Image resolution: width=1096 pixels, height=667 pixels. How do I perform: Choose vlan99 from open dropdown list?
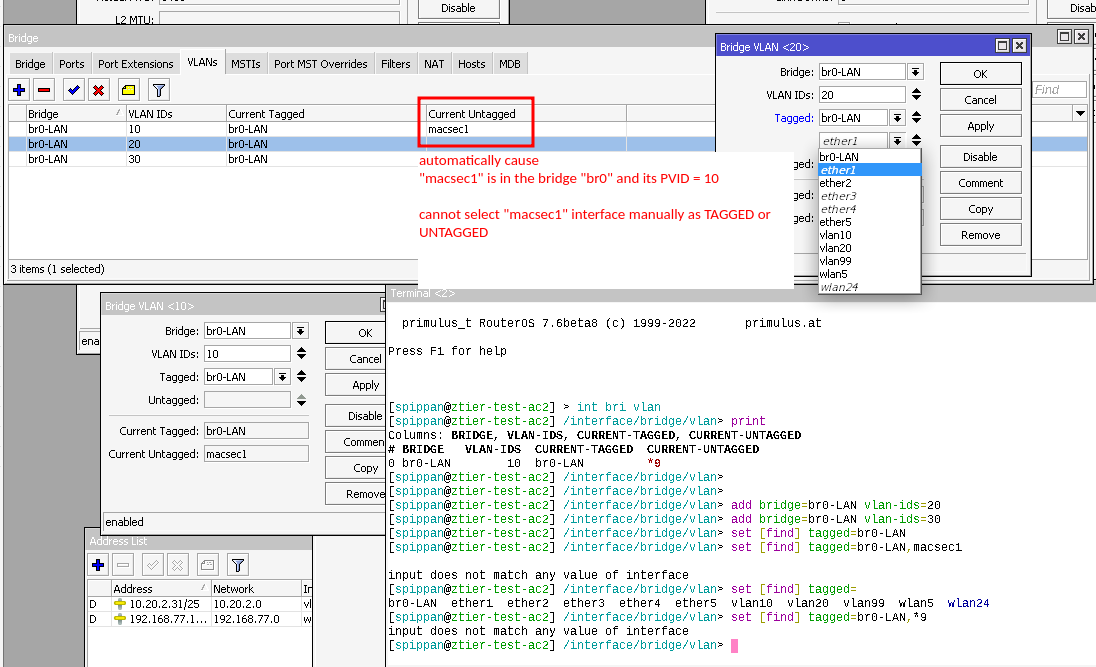pos(870,261)
